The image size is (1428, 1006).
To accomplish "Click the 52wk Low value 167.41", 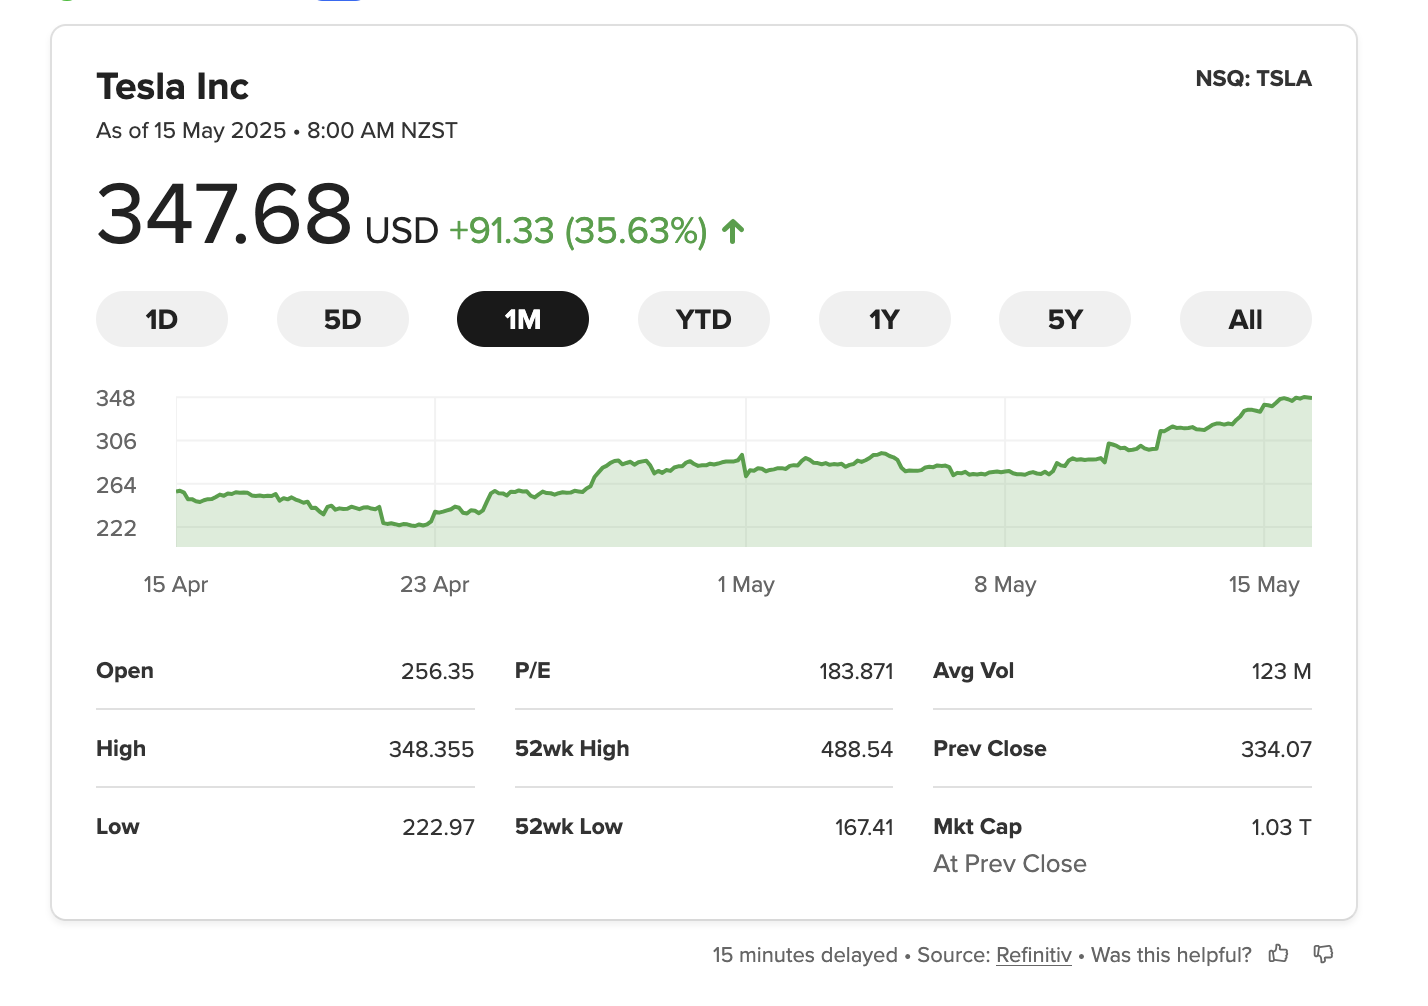I will tap(864, 827).
